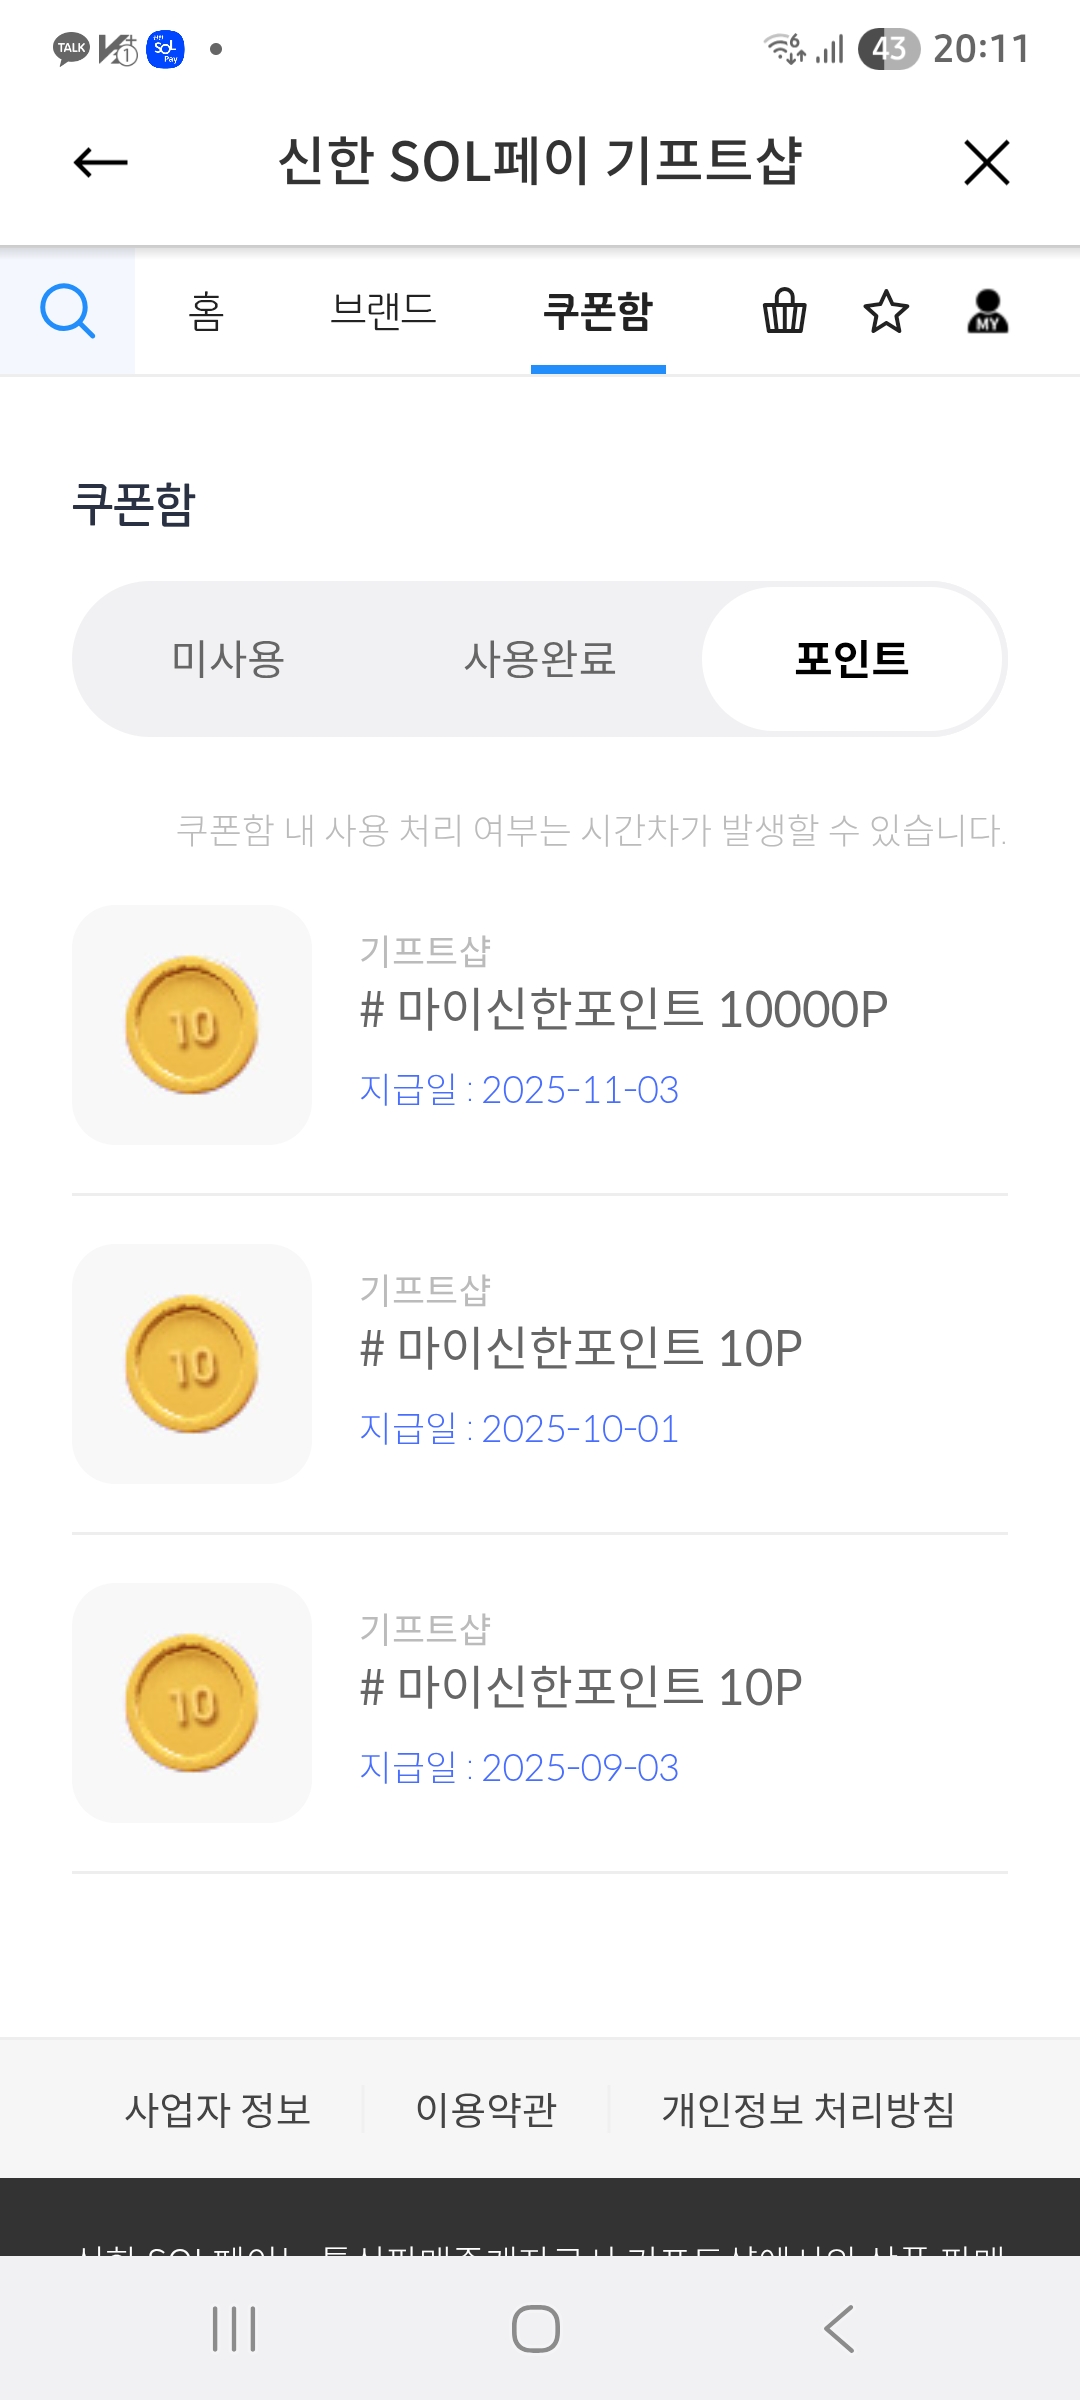Open search with magnifier icon
Screen dimensions: 1080x2400
(x=67, y=311)
